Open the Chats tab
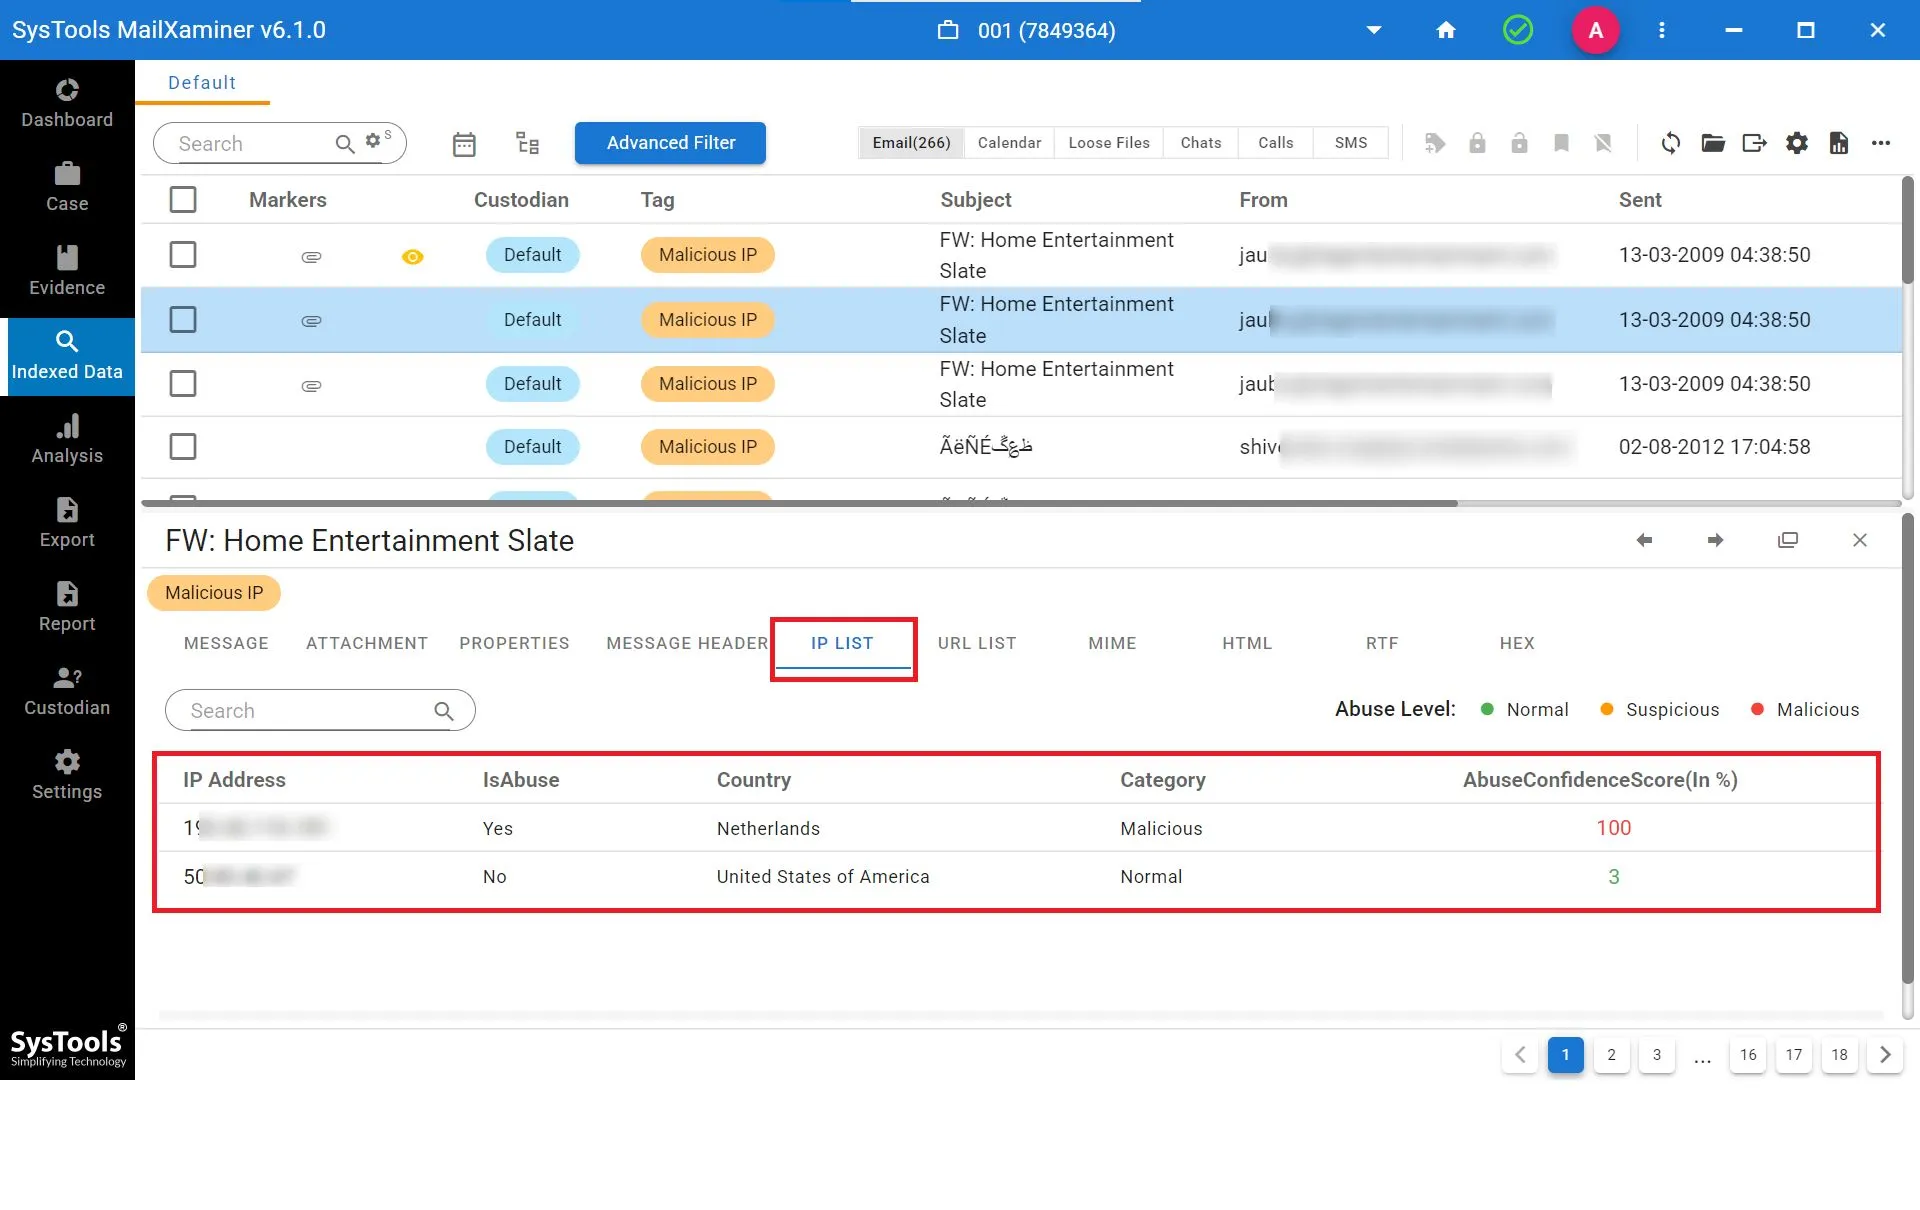This screenshot has width=1920, height=1210. coord(1200,143)
